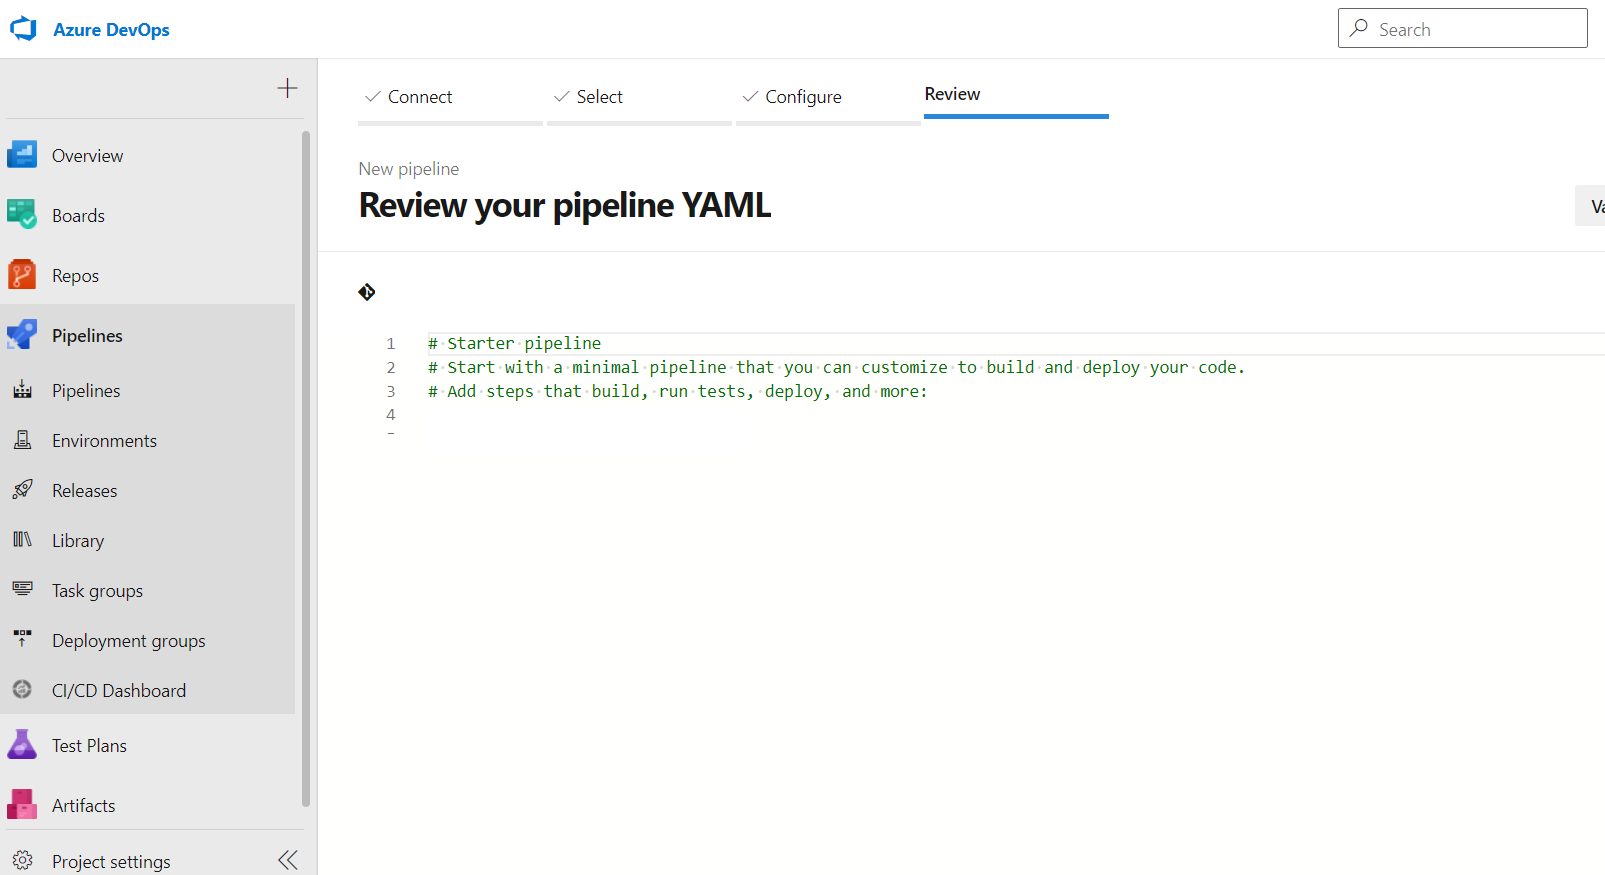Image resolution: width=1605 pixels, height=875 pixels.
Task: Click the Azure DevOps logo icon
Action: [x=23, y=29]
